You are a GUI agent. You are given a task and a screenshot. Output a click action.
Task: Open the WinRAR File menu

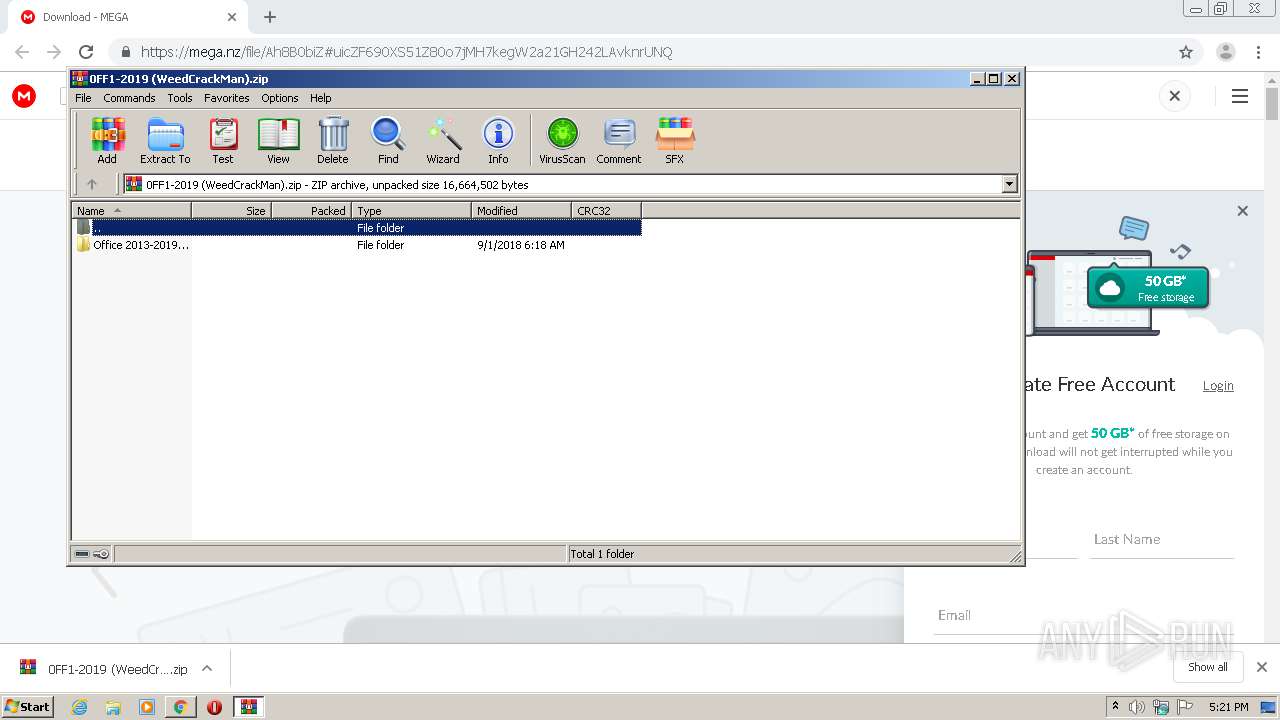(83, 98)
